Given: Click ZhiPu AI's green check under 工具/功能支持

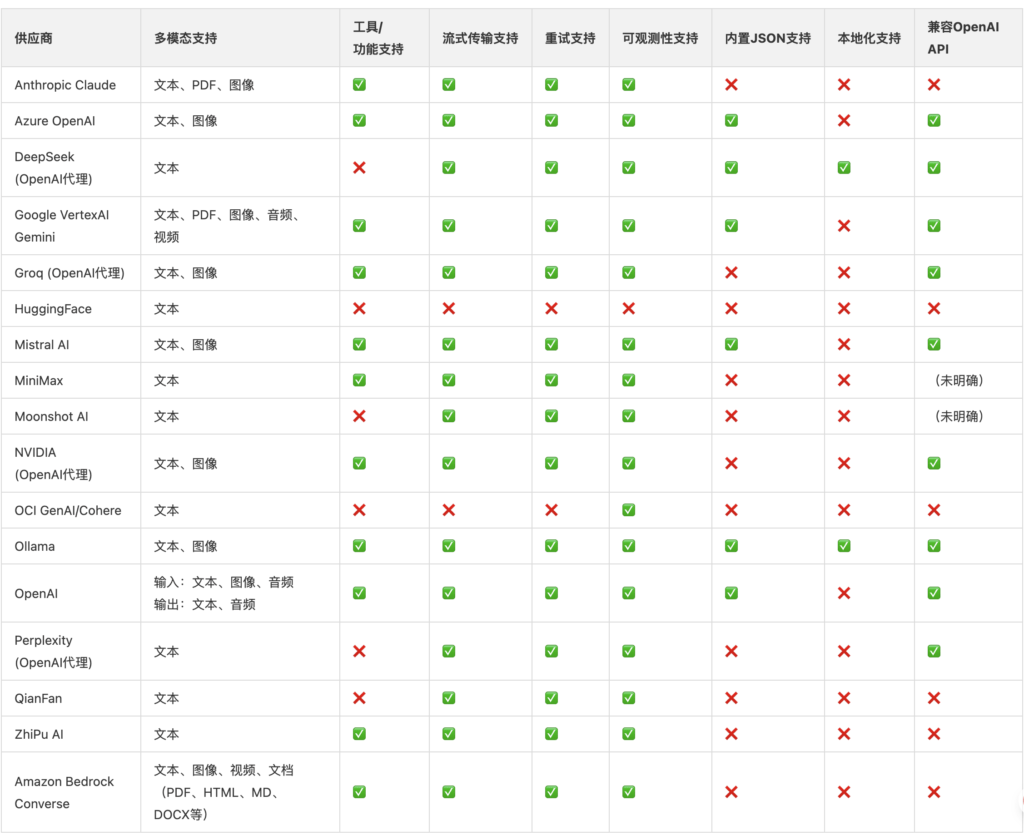Looking at the screenshot, I should [359, 734].
